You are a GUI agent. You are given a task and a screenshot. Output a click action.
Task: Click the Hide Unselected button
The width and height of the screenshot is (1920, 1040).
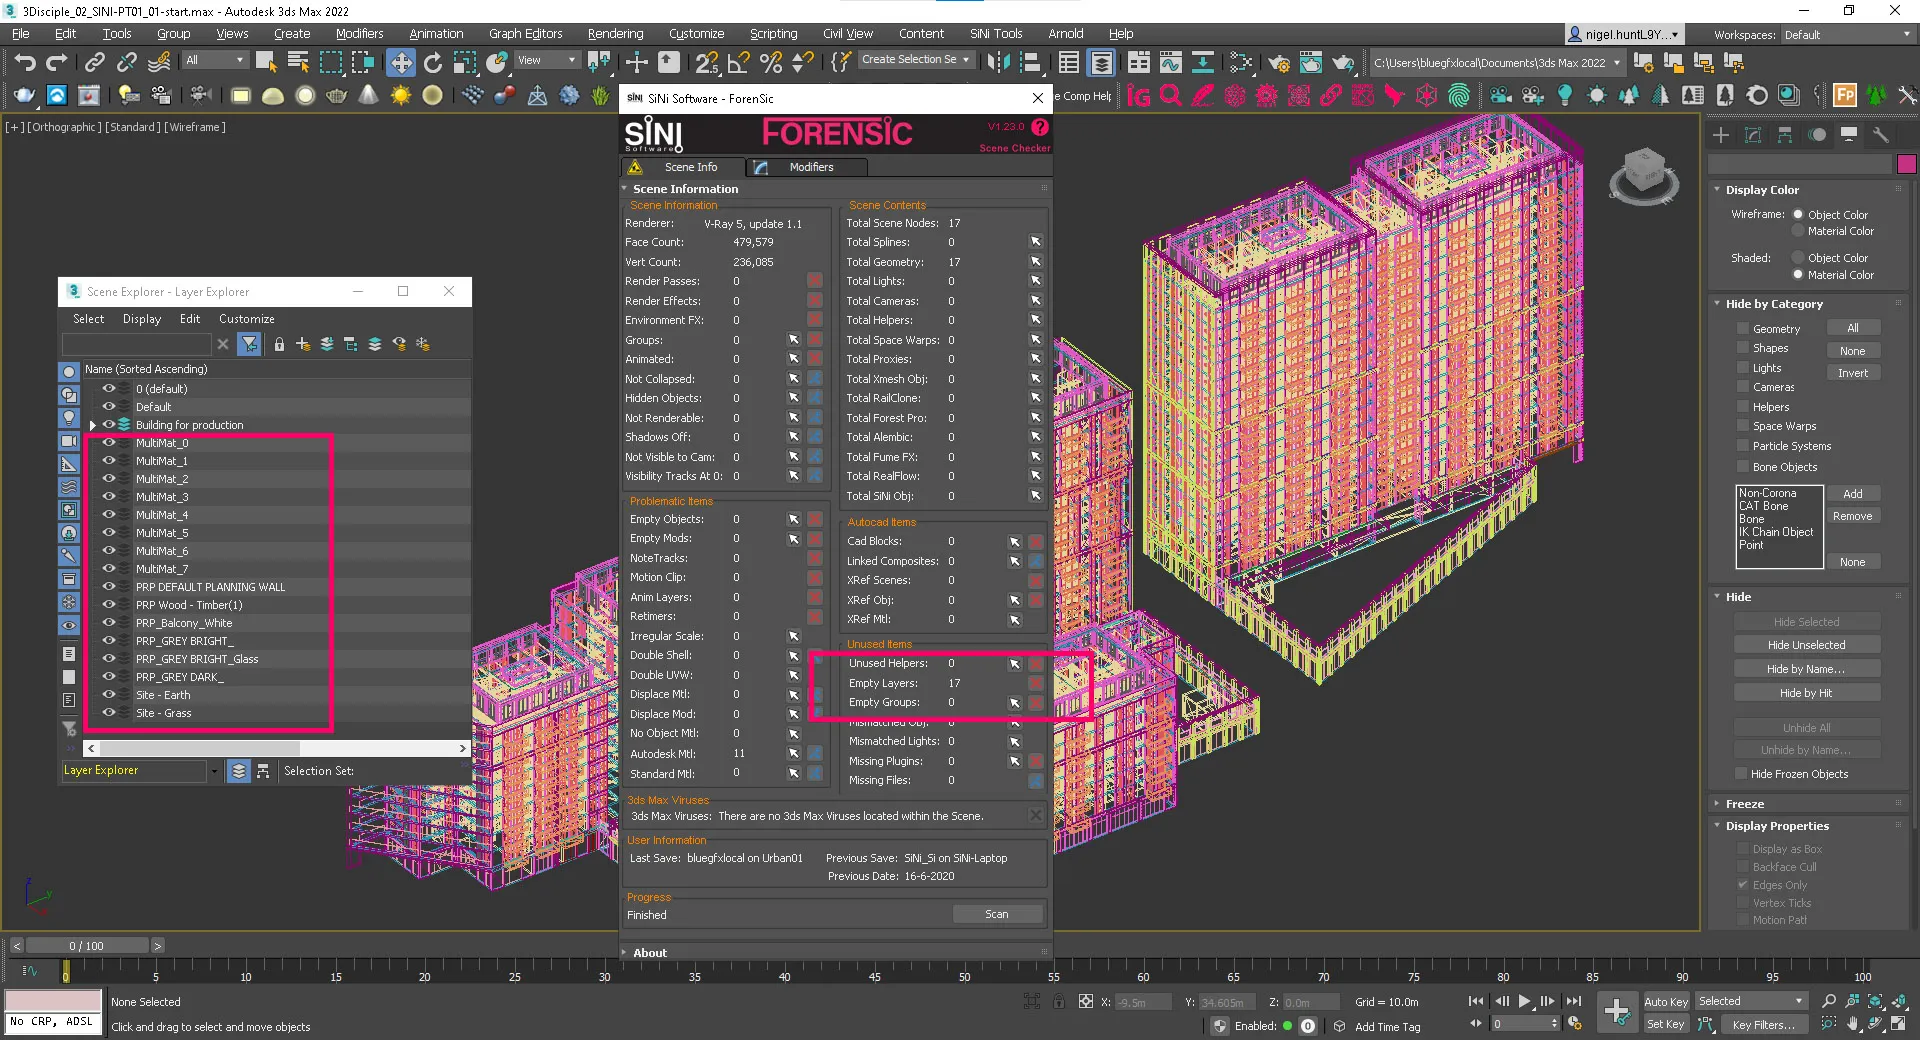point(1806,645)
